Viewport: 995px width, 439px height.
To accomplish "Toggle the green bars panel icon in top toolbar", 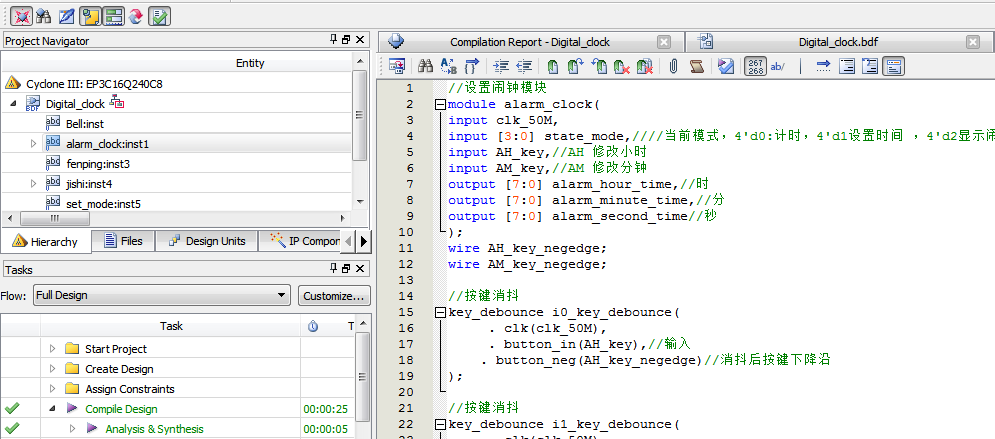I will click(x=113, y=16).
